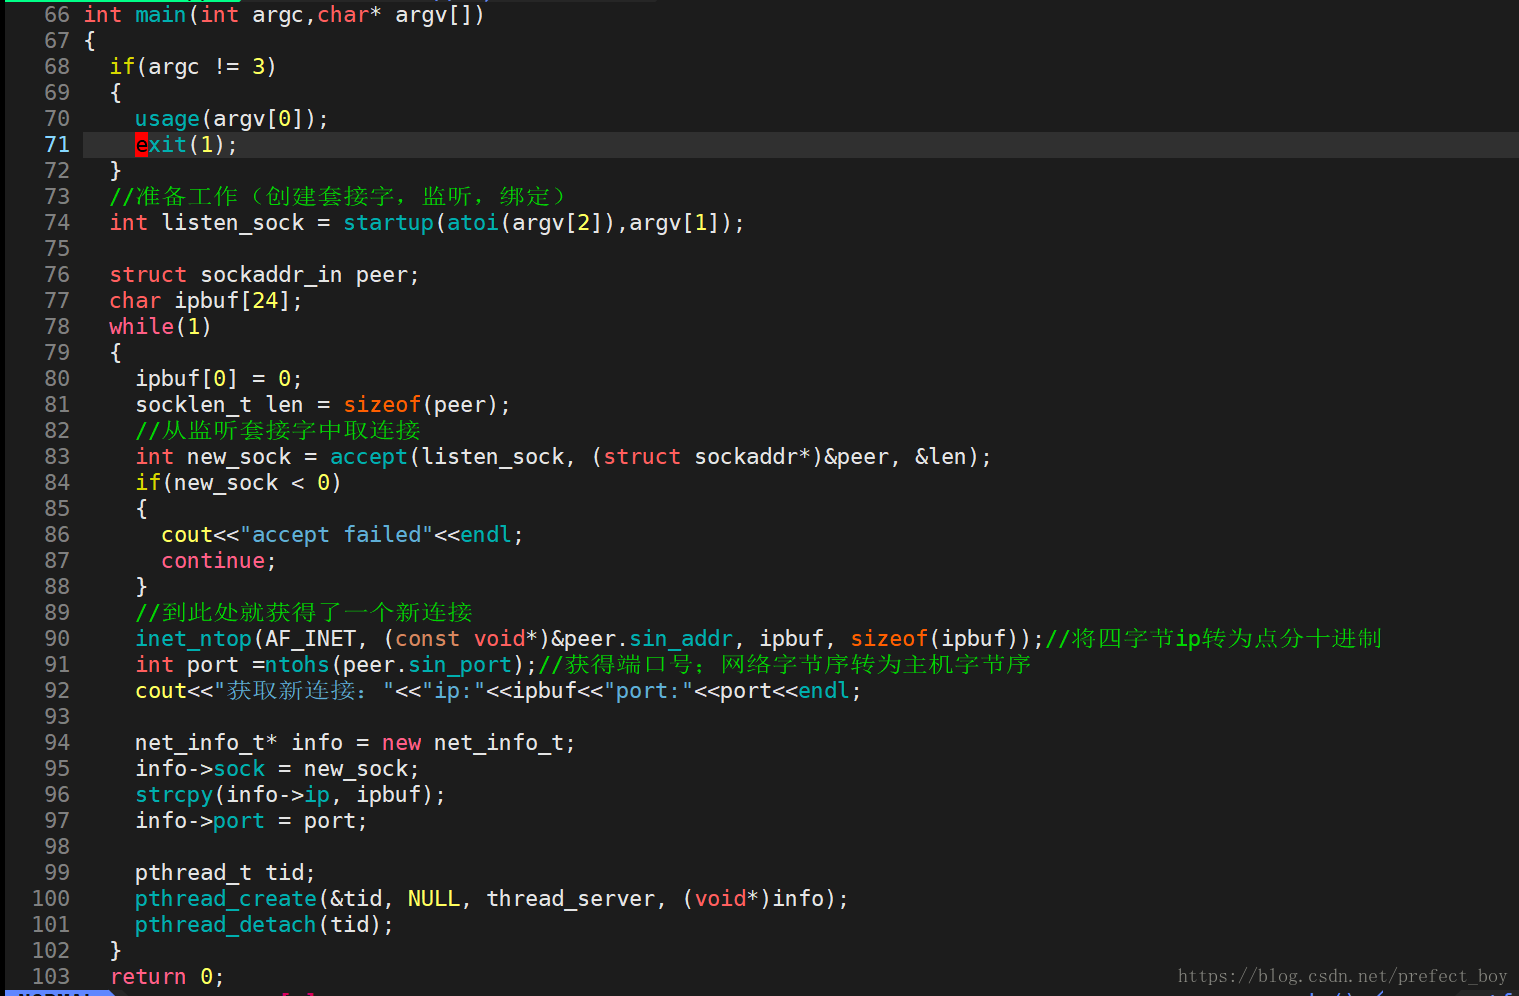Screen dimensions: 1519x996
Task: Click the 'main' function name
Action: (x=161, y=15)
